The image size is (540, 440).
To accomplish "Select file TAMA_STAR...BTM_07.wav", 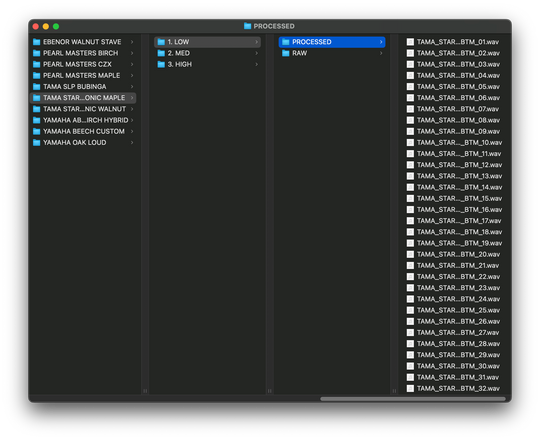I will click(458, 109).
